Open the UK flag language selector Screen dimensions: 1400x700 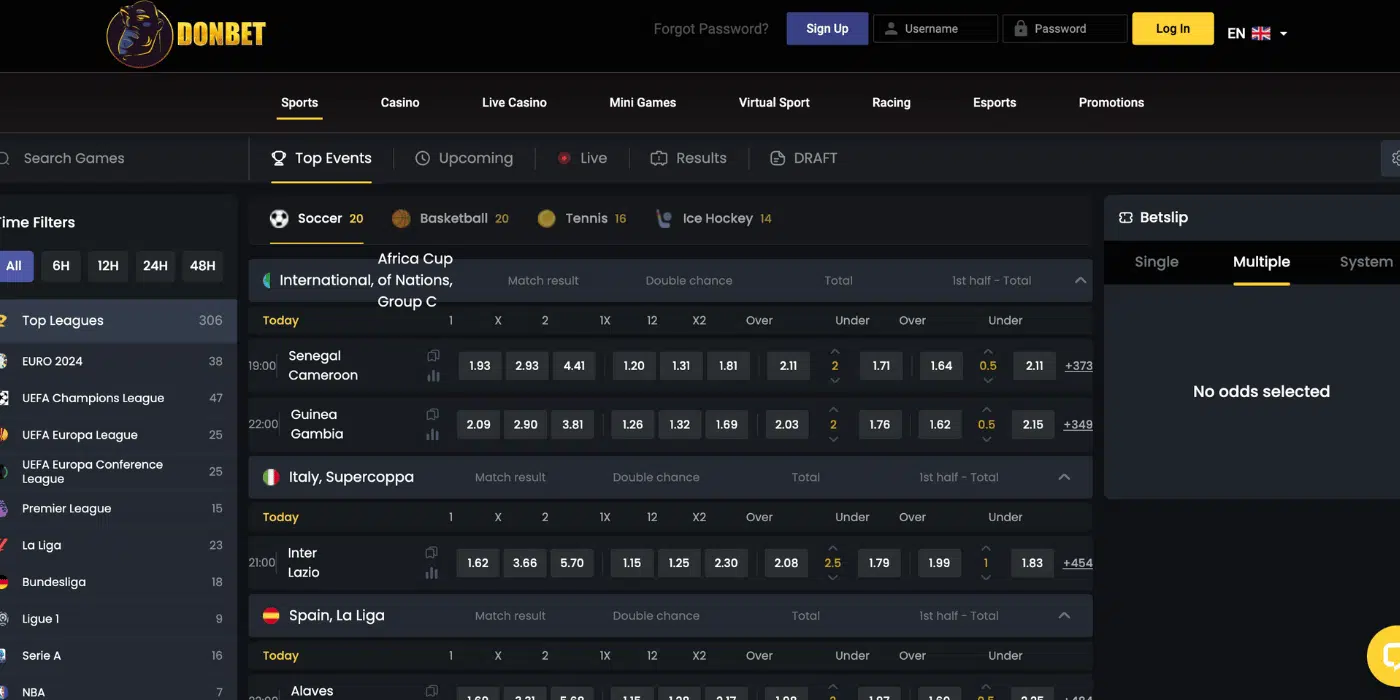tap(1261, 33)
